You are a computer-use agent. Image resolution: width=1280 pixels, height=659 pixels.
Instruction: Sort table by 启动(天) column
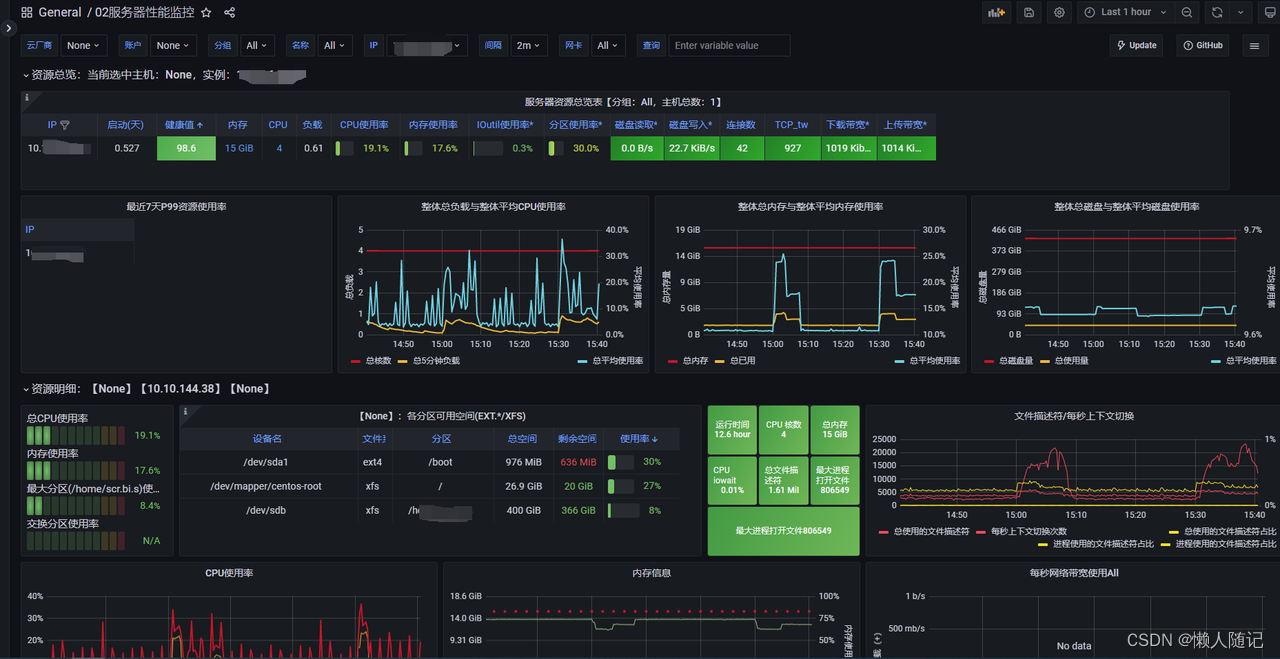pos(126,125)
